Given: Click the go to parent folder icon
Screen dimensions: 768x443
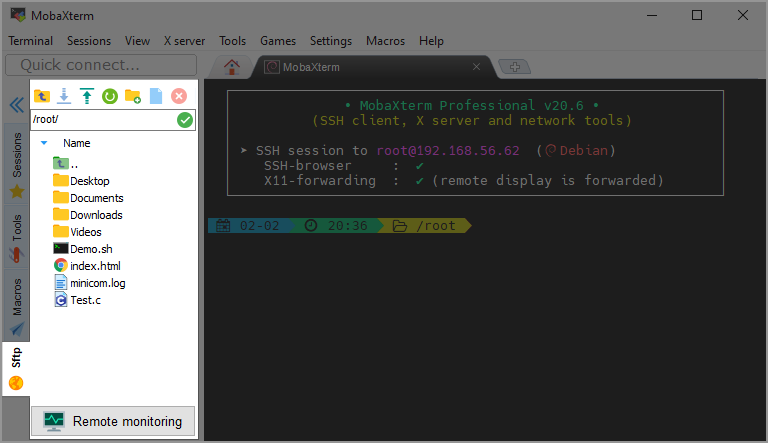Looking at the screenshot, I should coord(41,96).
